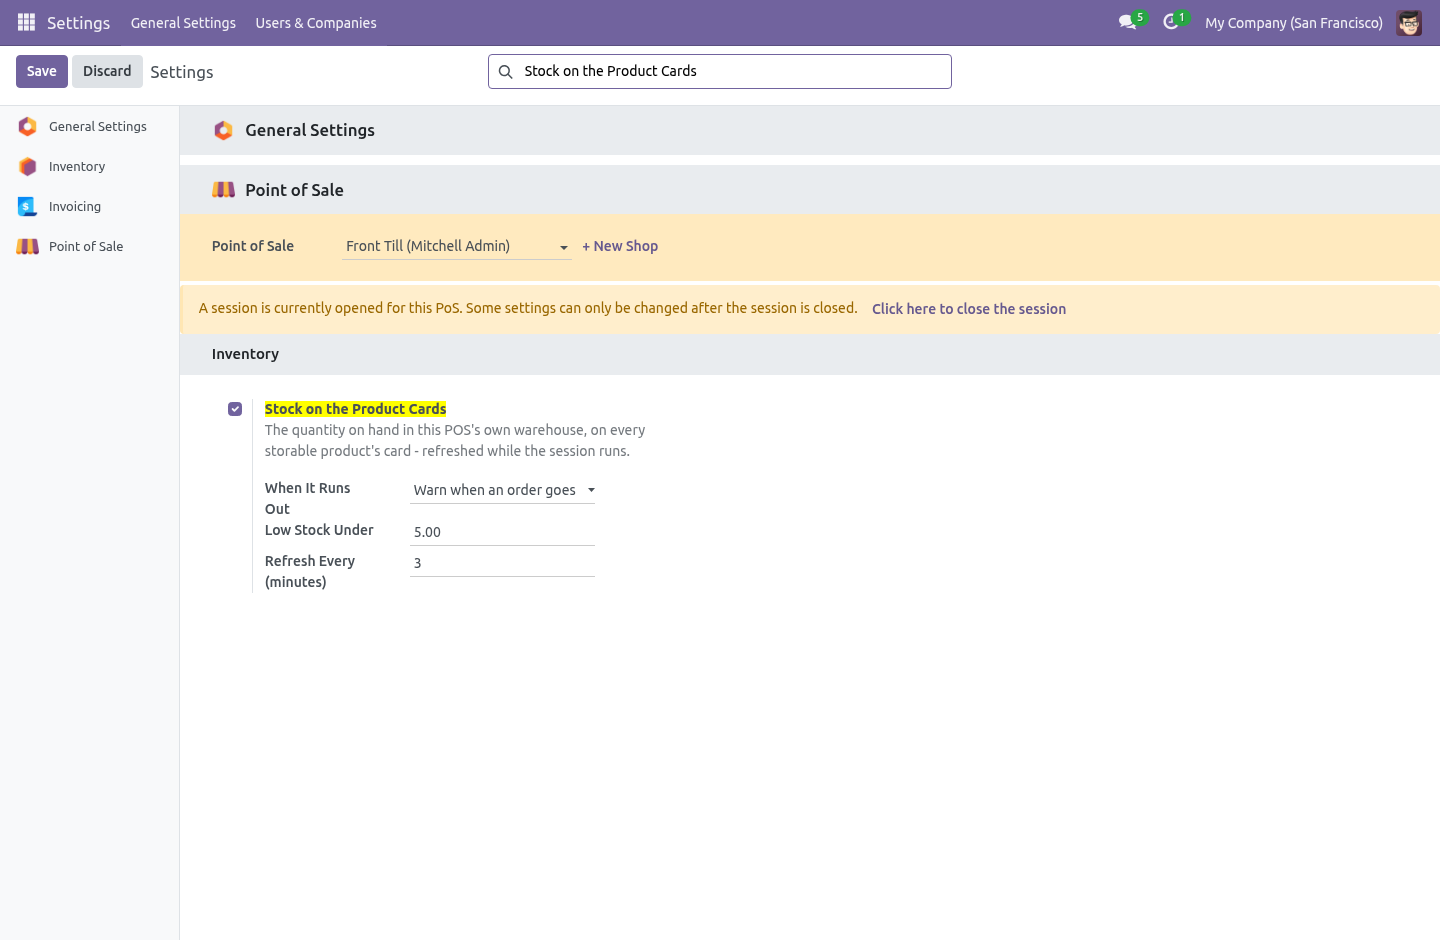Image resolution: width=1440 pixels, height=940 pixels.
Task: Click Invoicing sidebar icon
Action: tap(28, 207)
